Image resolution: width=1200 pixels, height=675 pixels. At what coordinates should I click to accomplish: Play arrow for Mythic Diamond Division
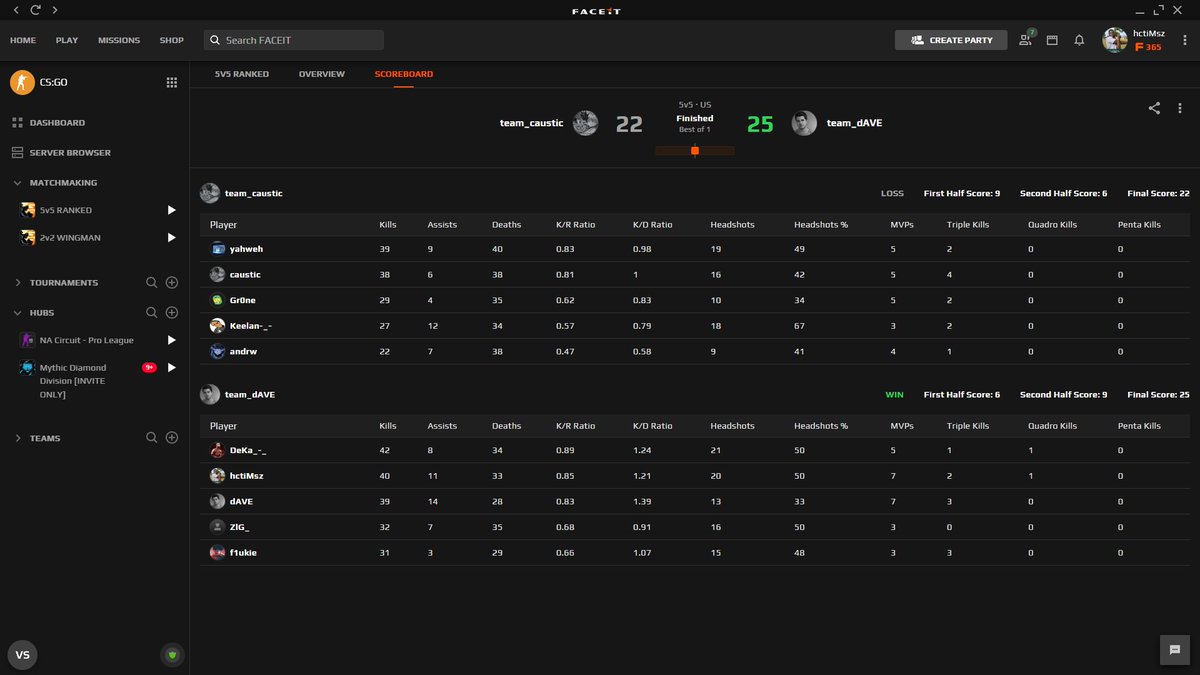(171, 368)
